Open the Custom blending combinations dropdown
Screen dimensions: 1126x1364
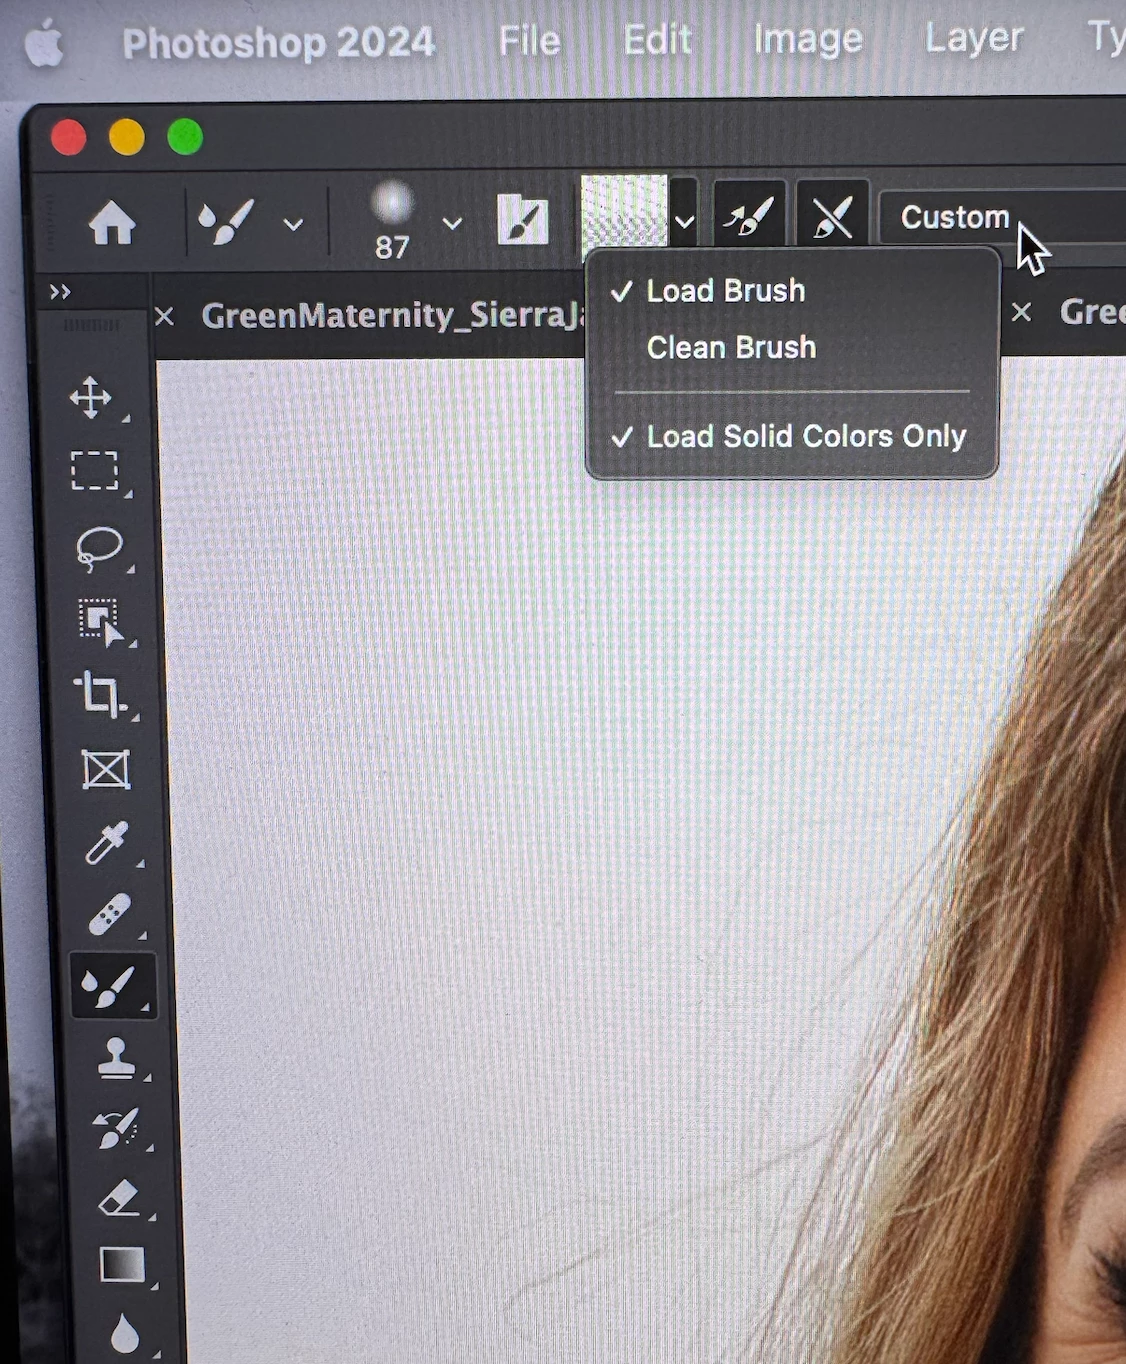click(x=1002, y=217)
